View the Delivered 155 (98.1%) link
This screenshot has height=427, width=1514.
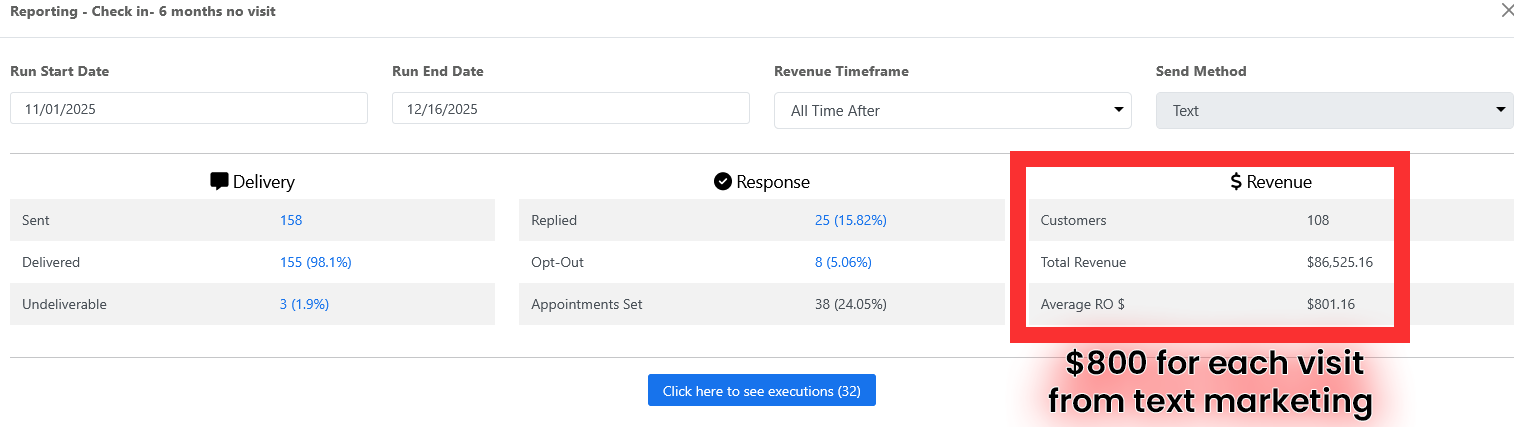pos(315,262)
